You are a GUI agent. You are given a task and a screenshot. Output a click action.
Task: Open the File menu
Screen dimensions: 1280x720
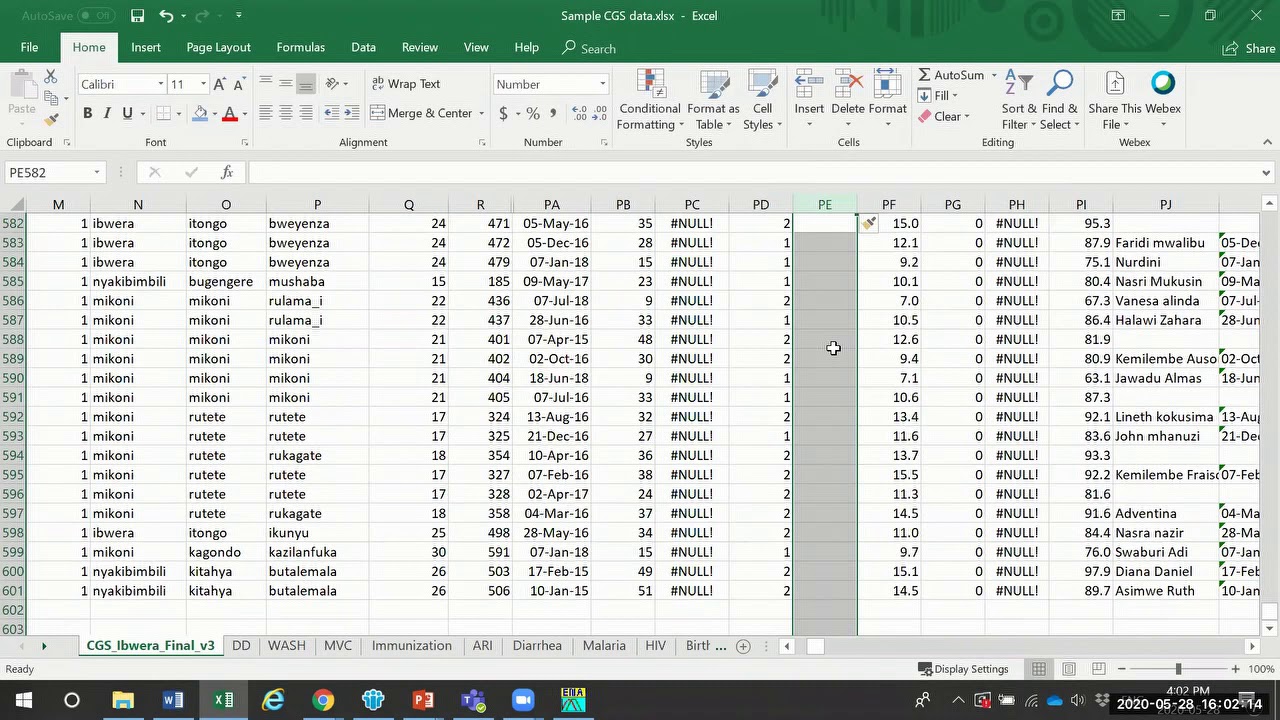point(29,47)
